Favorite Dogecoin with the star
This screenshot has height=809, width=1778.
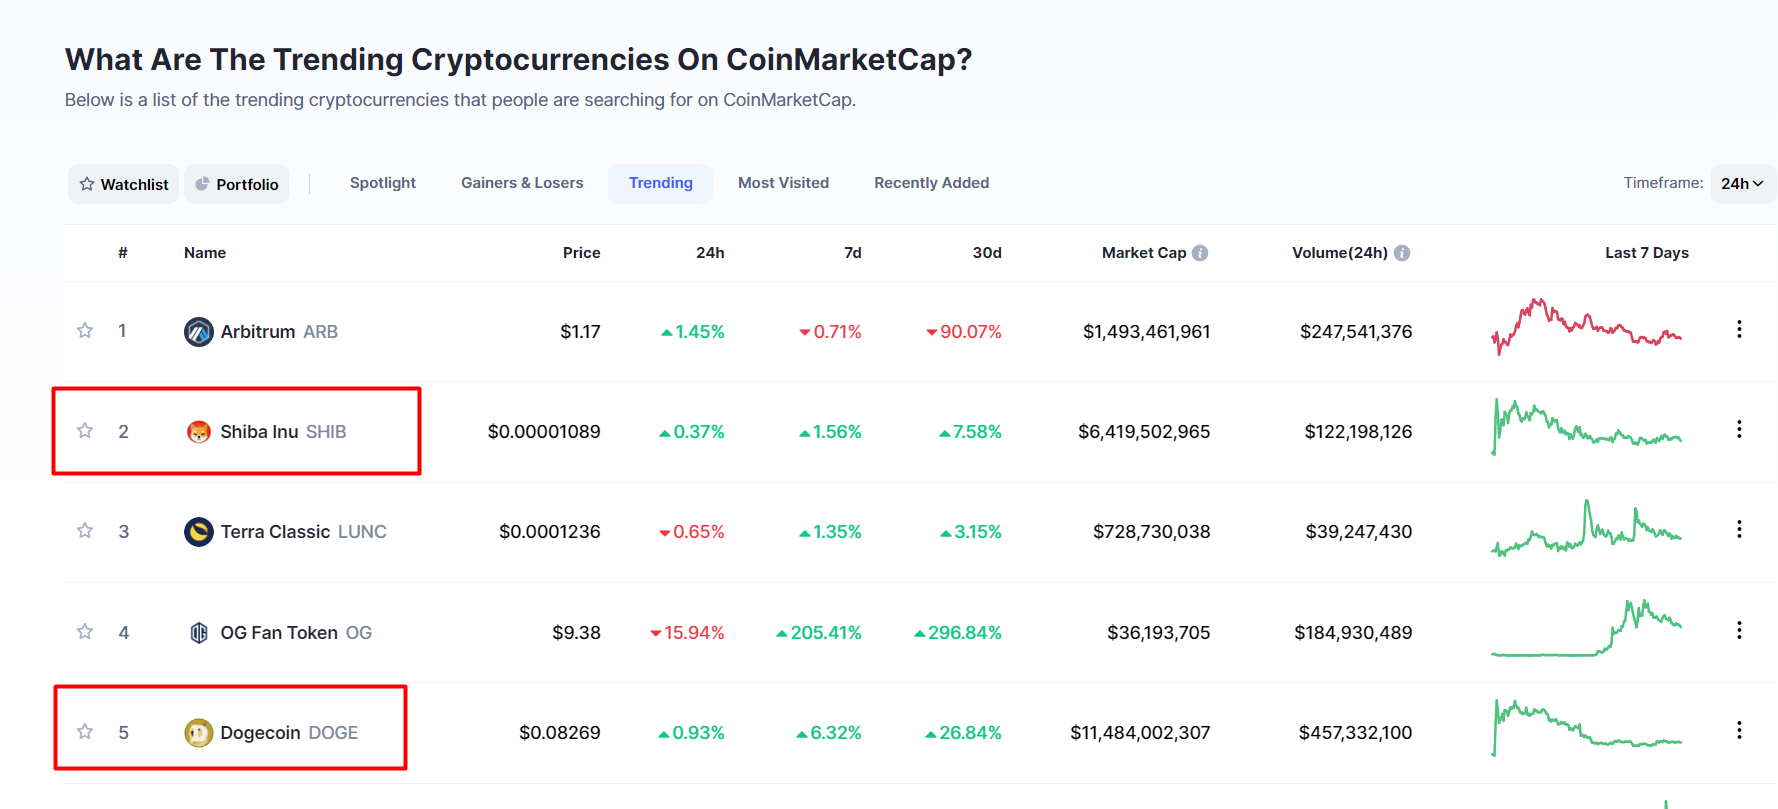point(85,732)
